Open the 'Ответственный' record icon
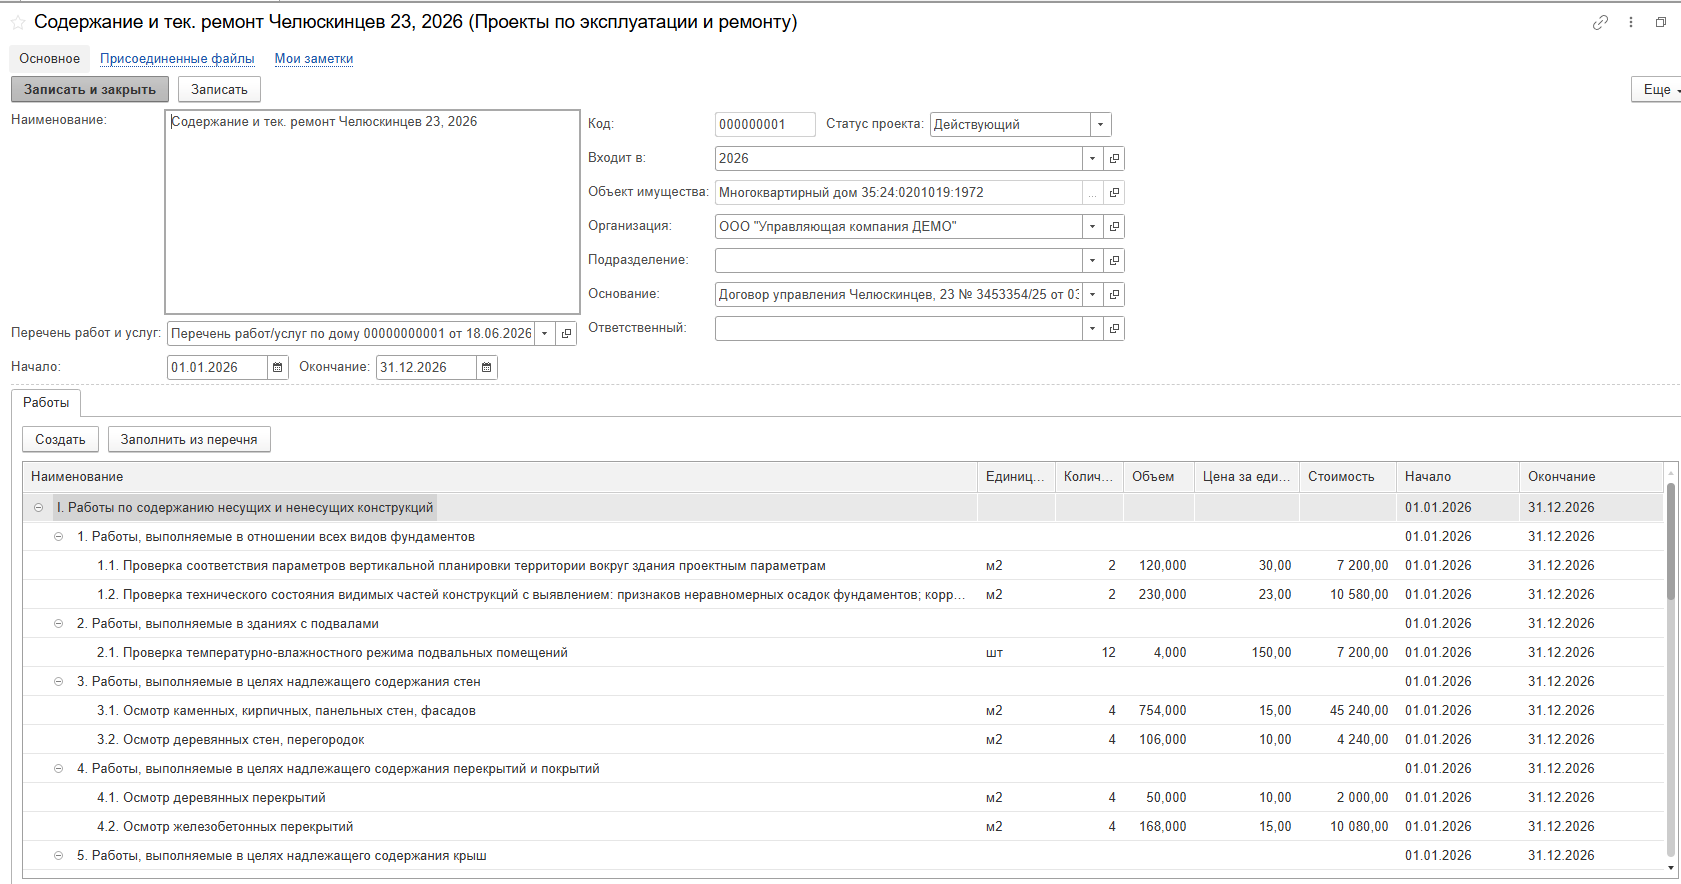 (x=1114, y=328)
